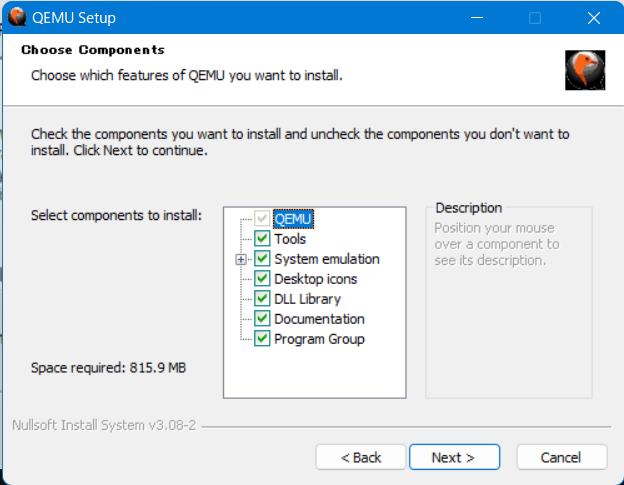Select the Program Group label
The height and width of the screenshot is (485, 624).
[x=319, y=339]
